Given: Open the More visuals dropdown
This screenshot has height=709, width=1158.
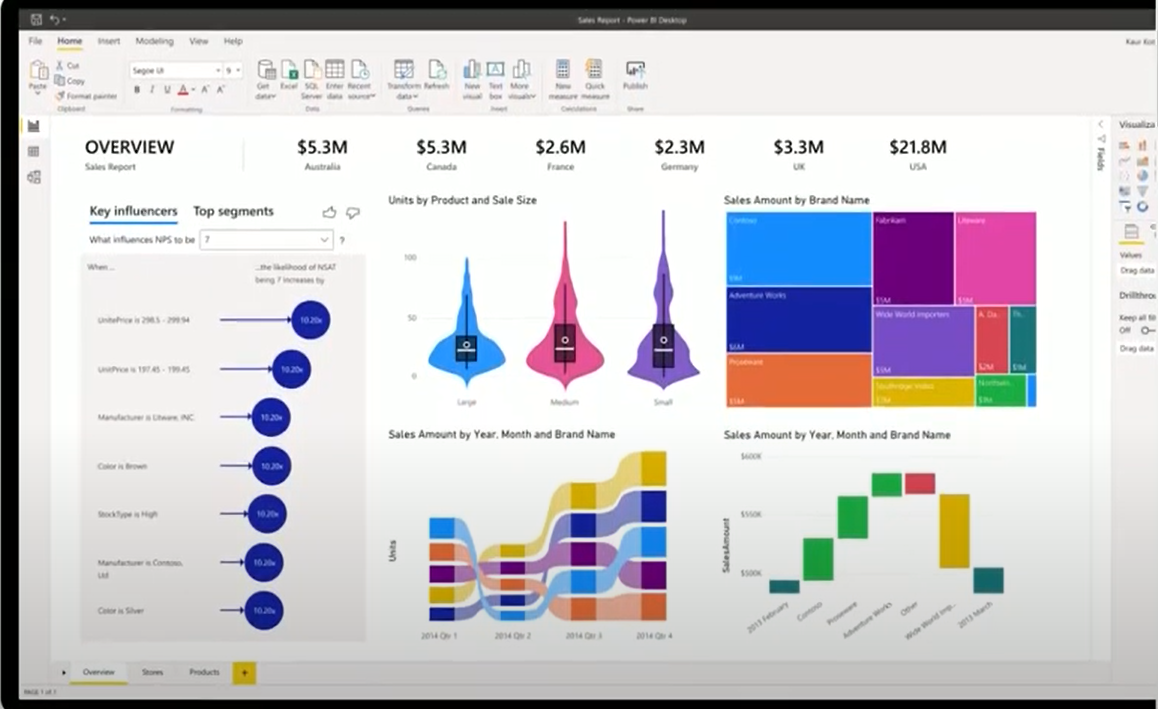Looking at the screenshot, I should [521, 91].
